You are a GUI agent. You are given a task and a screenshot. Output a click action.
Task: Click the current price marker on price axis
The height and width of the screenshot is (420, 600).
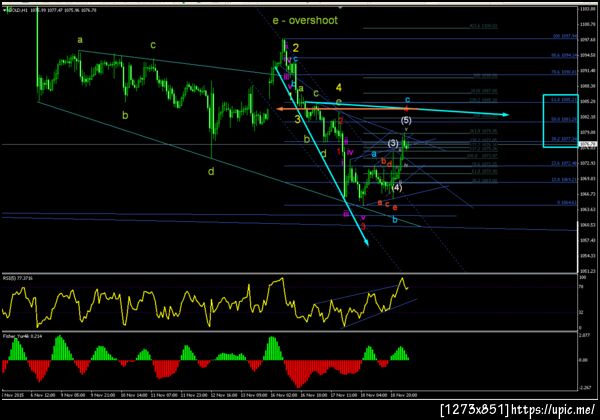589,145
